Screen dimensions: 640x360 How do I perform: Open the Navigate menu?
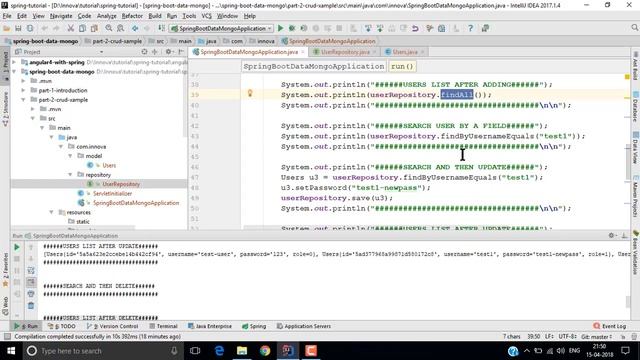click(61, 16)
